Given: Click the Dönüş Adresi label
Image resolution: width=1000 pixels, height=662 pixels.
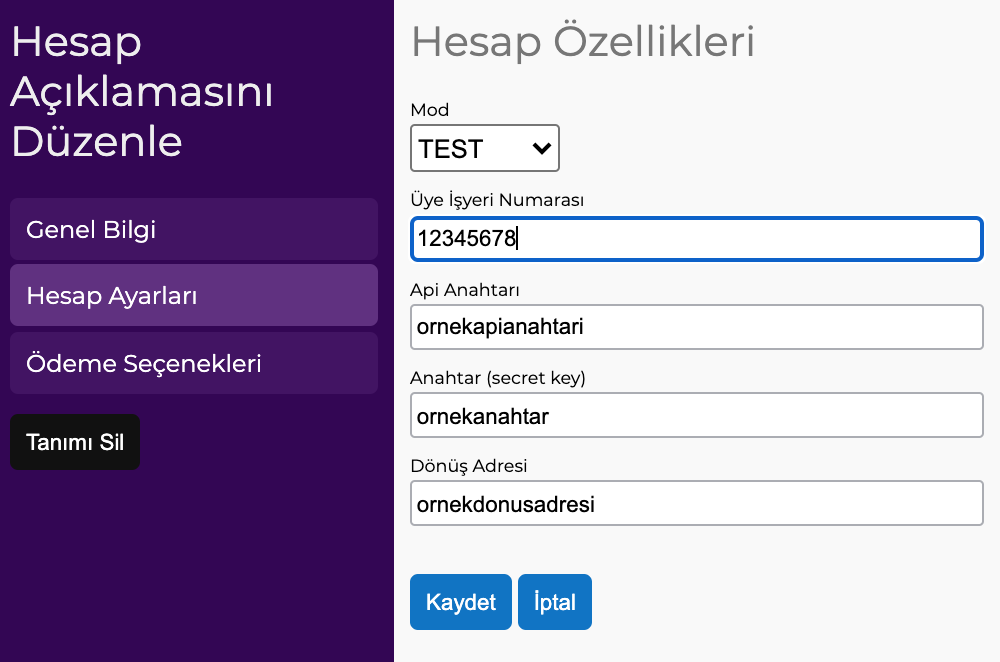Looking at the screenshot, I should pyautogui.click(x=469, y=466).
